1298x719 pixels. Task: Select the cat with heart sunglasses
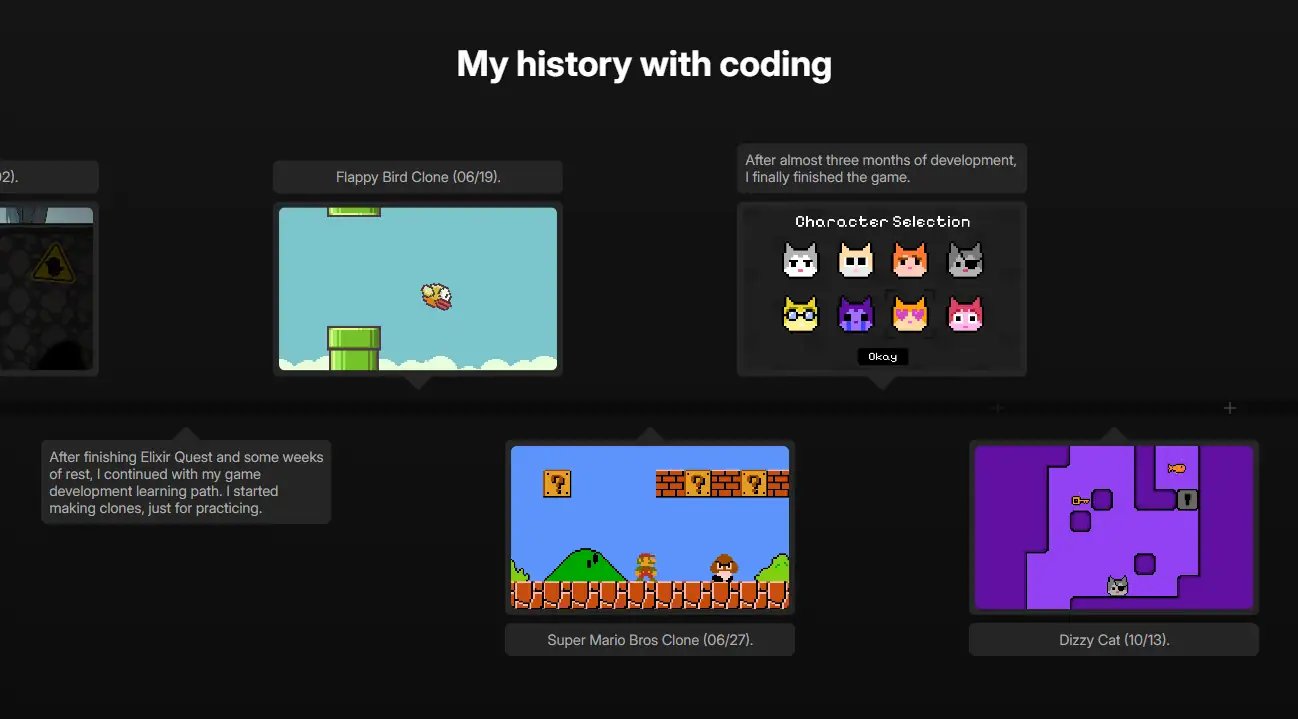click(910, 312)
